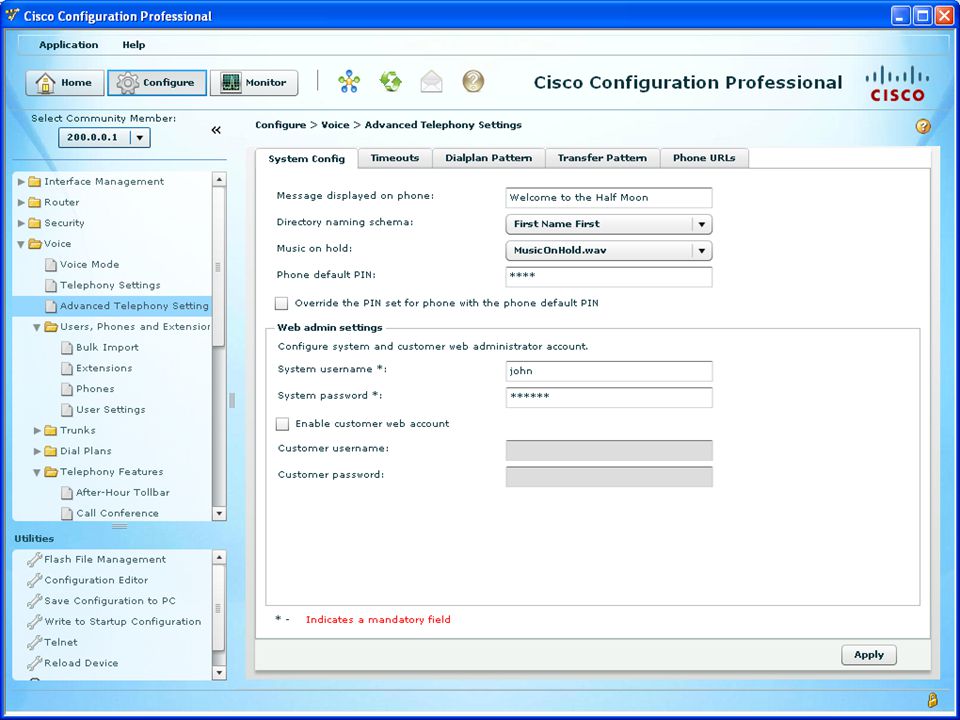Switch to the Phone URLs tab
The width and height of the screenshot is (960, 720).
[704, 158]
